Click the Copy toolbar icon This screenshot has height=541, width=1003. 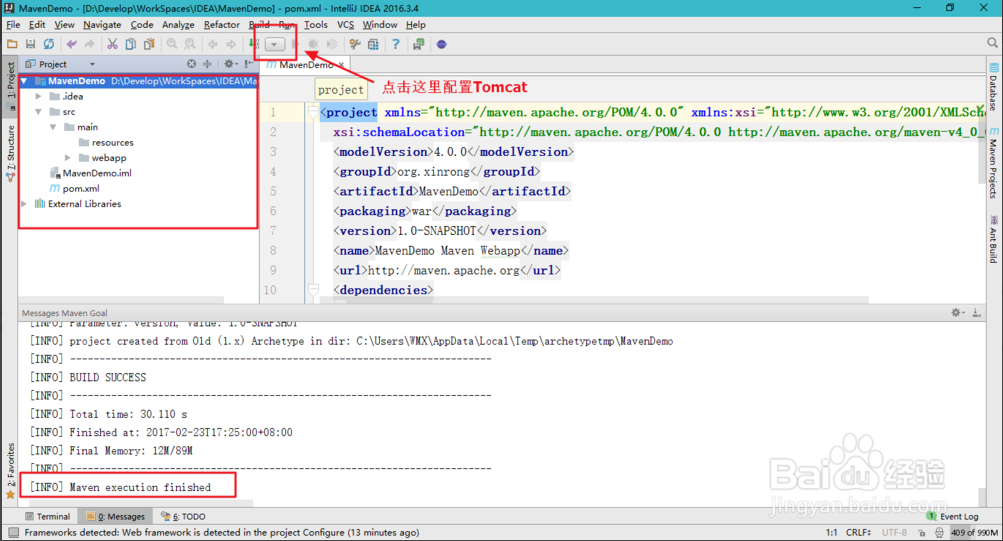tap(130, 44)
